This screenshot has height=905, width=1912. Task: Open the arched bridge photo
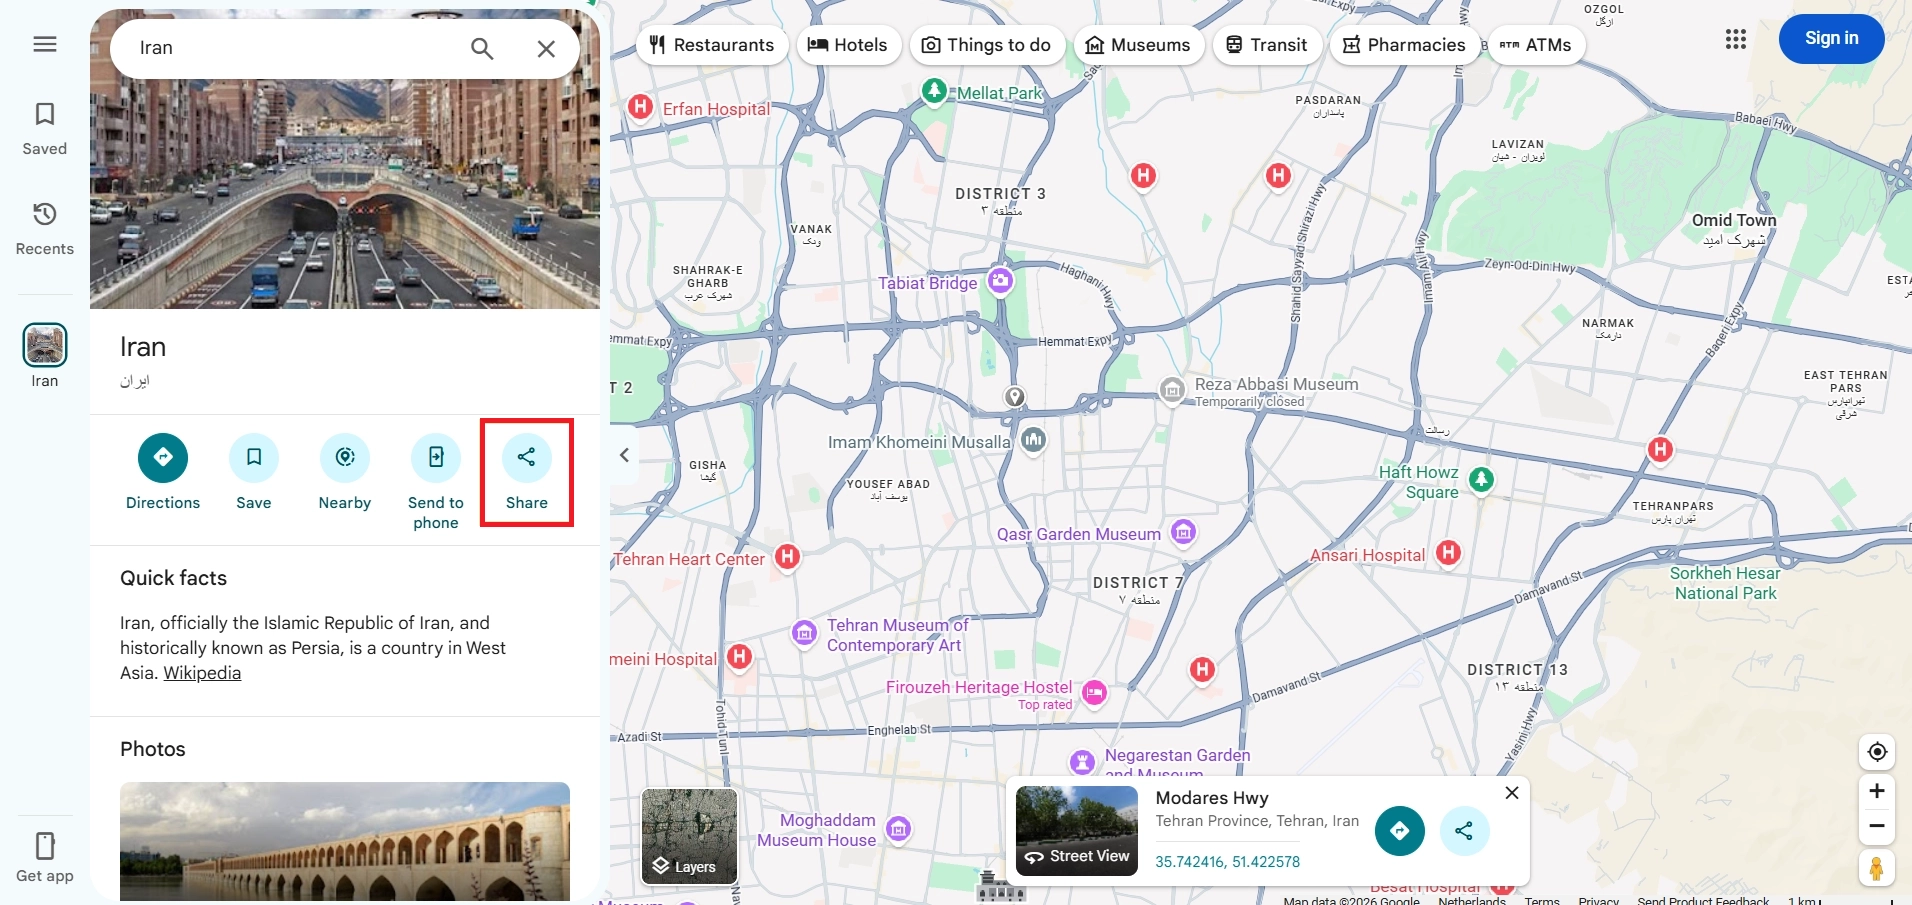345,841
